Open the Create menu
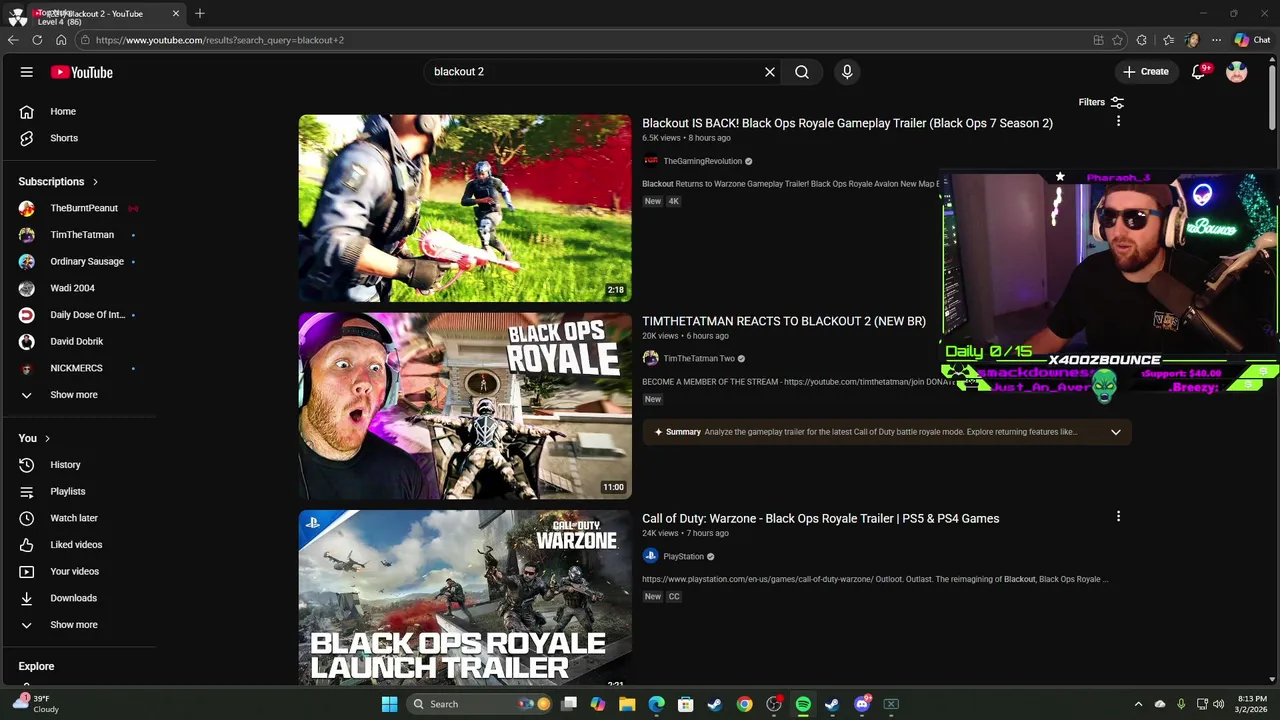1280x720 pixels. tap(1145, 72)
